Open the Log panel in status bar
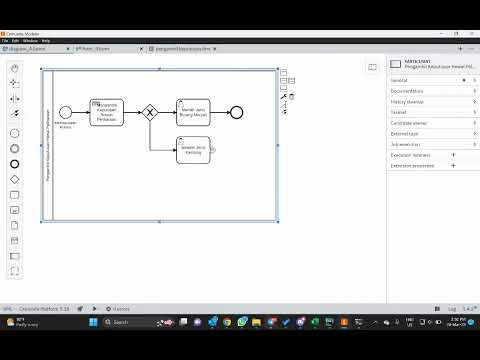This screenshot has width=480, height=360. coord(452,309)
